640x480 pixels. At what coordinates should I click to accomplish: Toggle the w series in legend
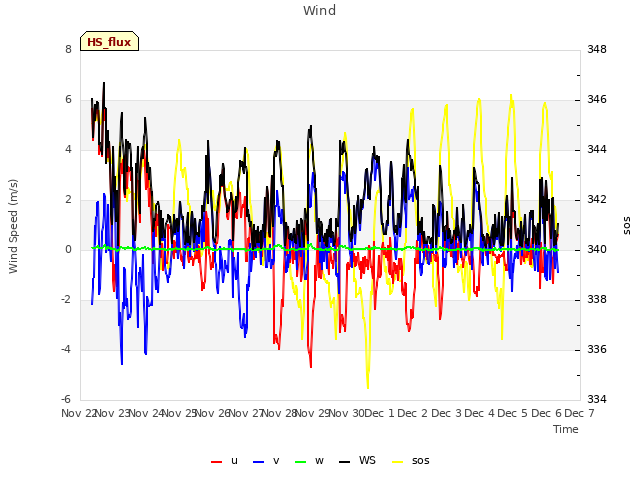pos(309,461)
